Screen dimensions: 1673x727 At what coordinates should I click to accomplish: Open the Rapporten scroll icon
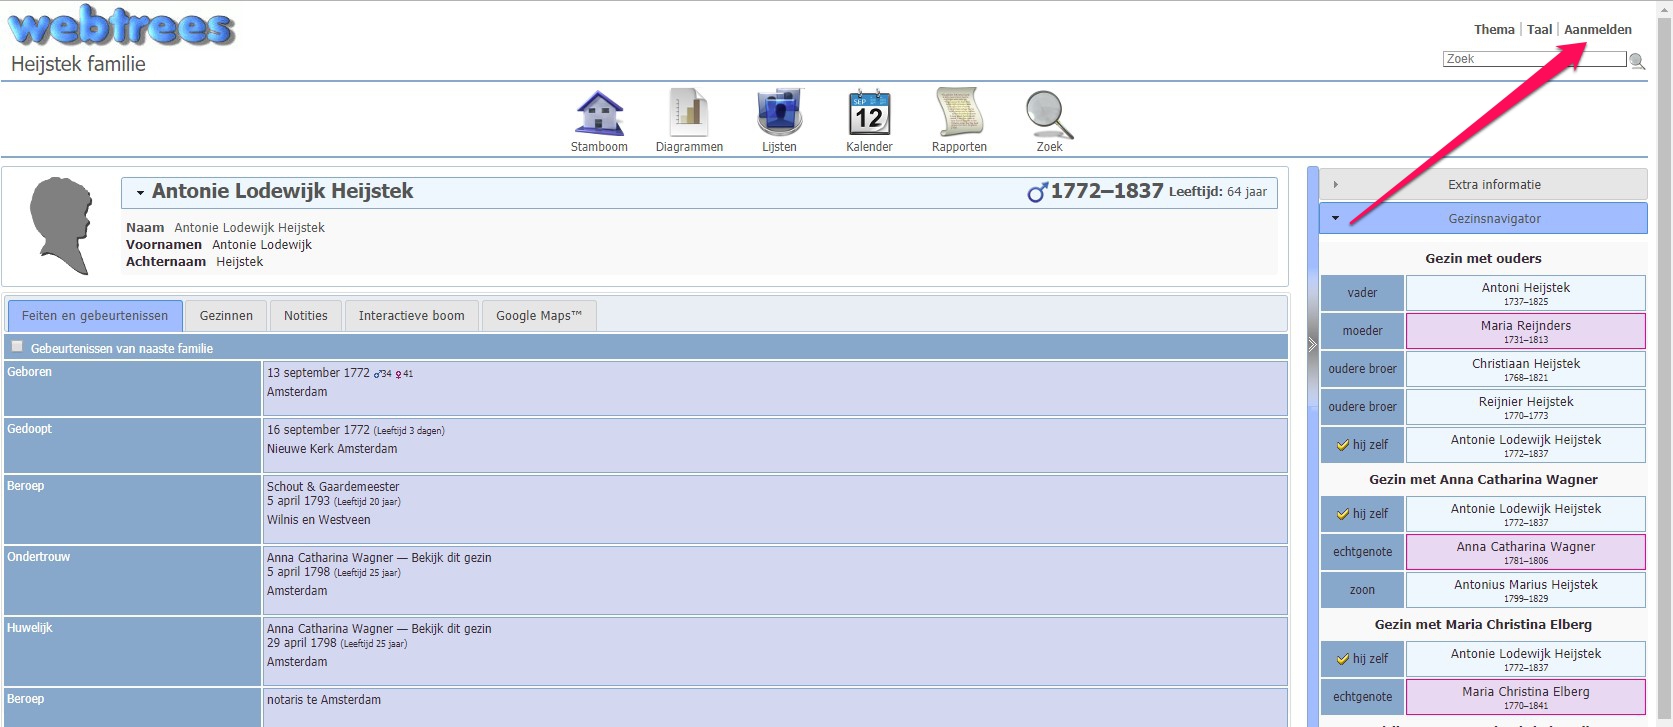click(959, 113)
